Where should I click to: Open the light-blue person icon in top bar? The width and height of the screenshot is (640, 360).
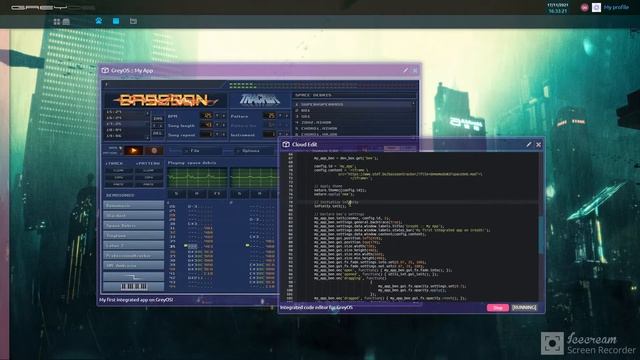point(99,21)
